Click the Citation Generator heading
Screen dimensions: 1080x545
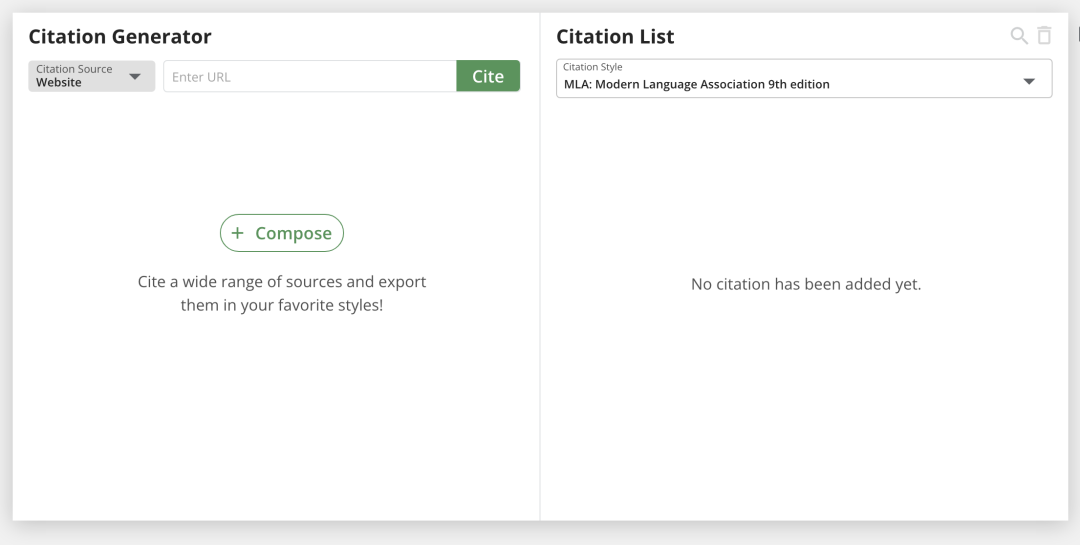120,36
